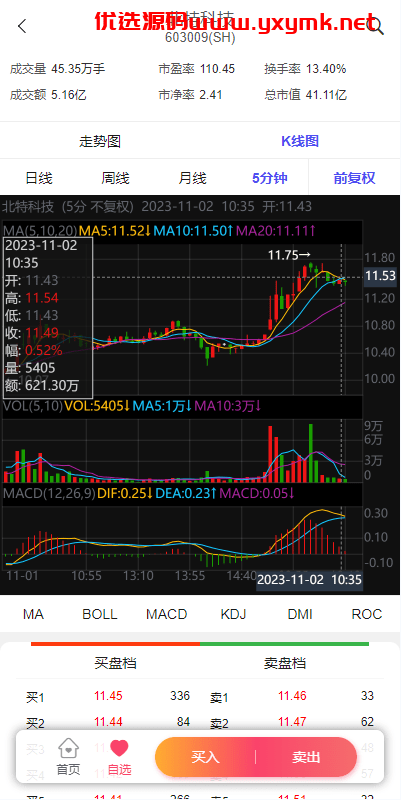The width and height of the screenshot is (401, 800).
Task: Click the tallest green volume bar
Action: [310, 453]
